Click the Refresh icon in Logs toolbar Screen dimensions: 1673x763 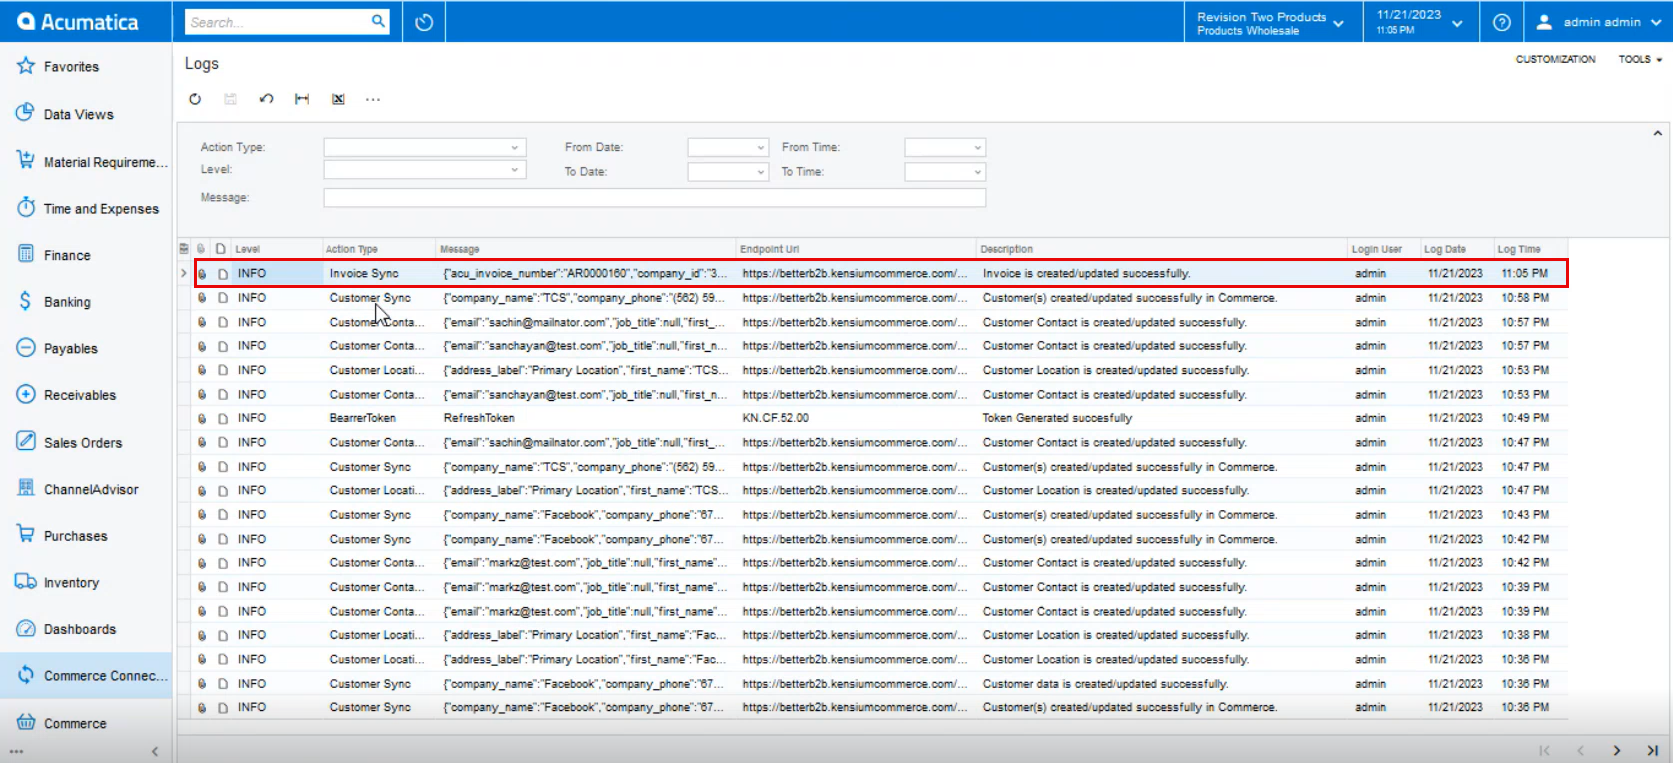[195, 99]
